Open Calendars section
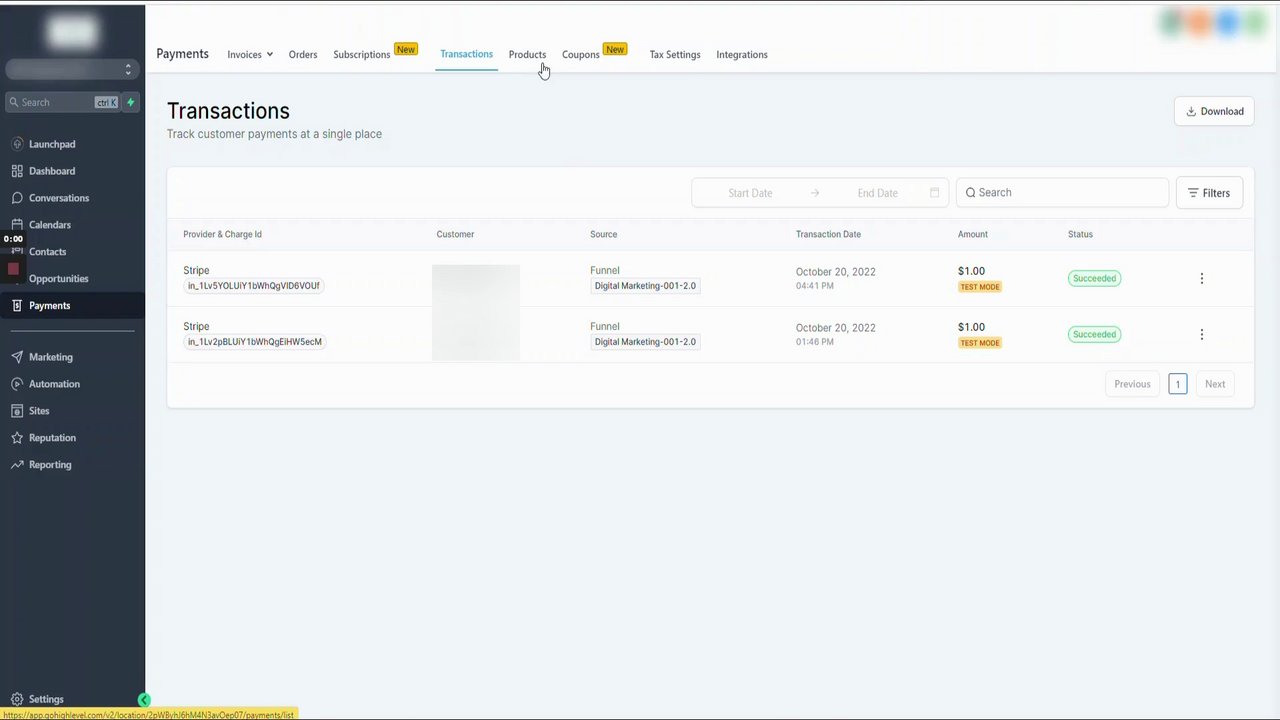1280x720 pixels. click(x=50, y=225)
